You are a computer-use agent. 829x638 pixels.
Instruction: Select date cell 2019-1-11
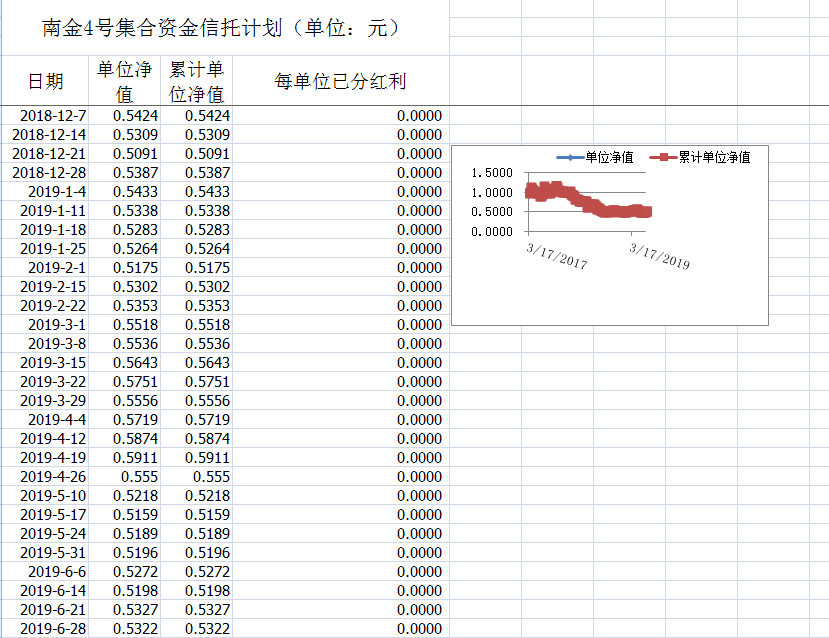click(45, 210)
